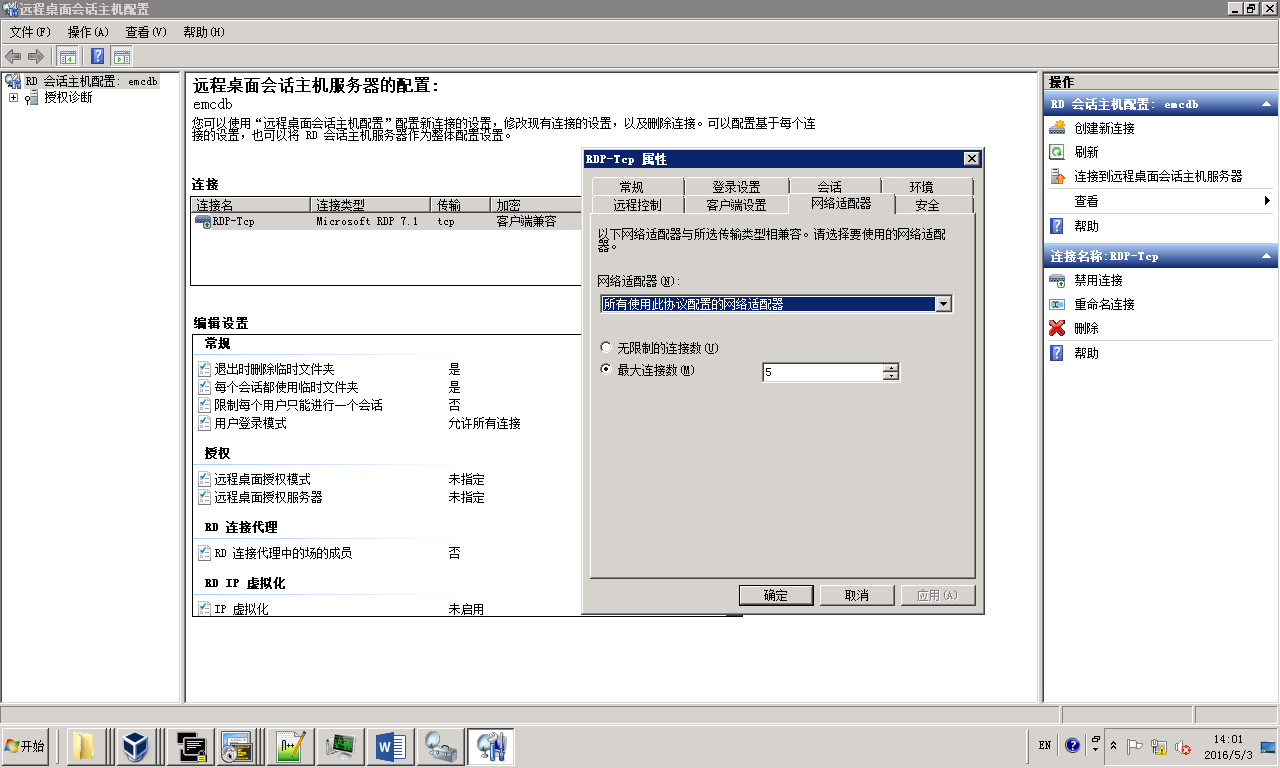Switch to the 登录设置 tab
Screen dimensions: 1280x768
click(x=736, y=187)
